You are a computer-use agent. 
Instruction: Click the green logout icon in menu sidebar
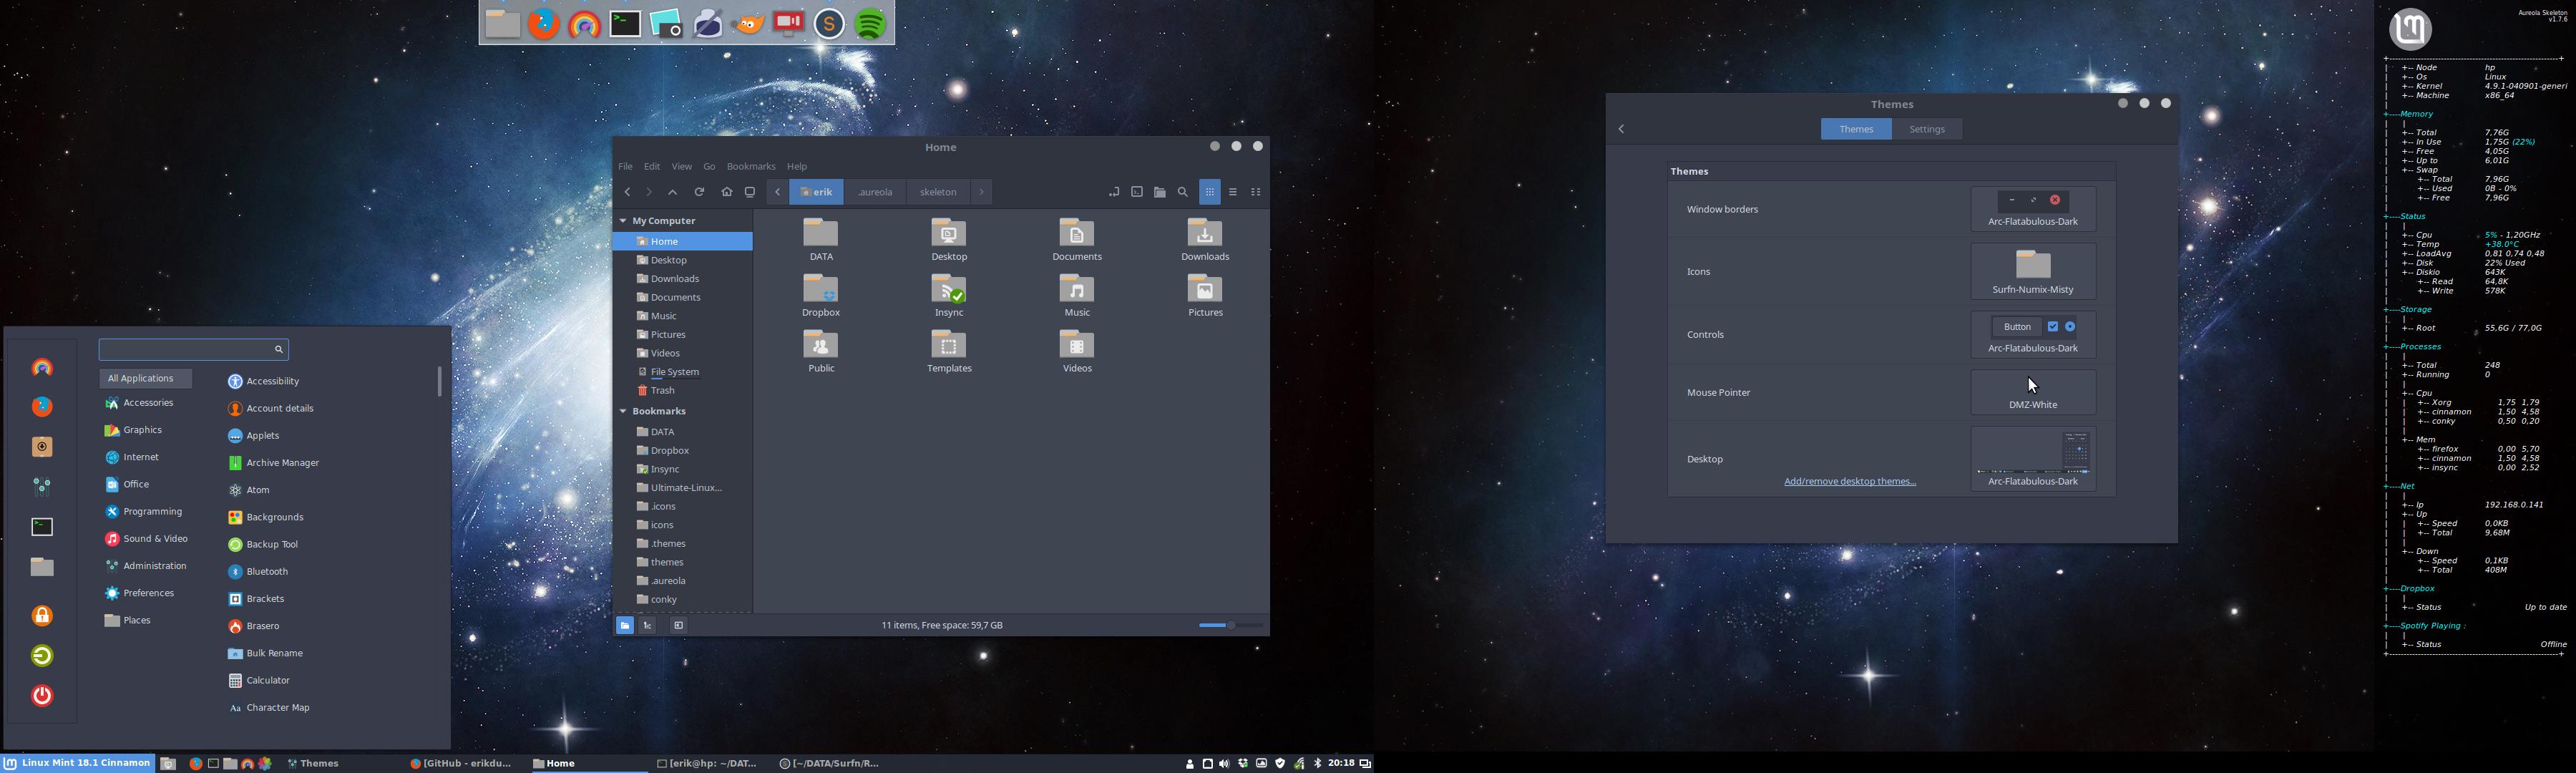pyautogui.click(x=42, y=656)
